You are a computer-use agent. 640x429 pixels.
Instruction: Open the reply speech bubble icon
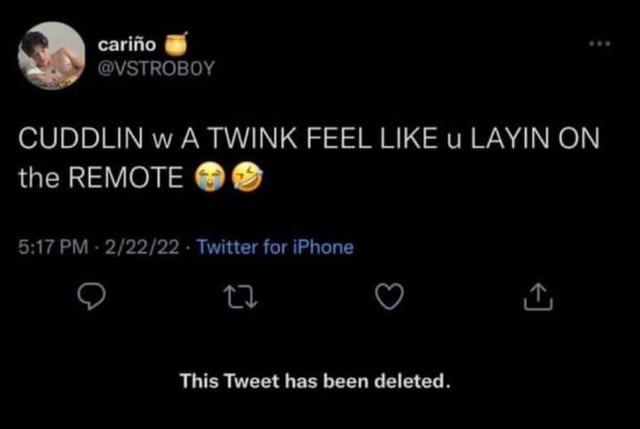(91, 296)
